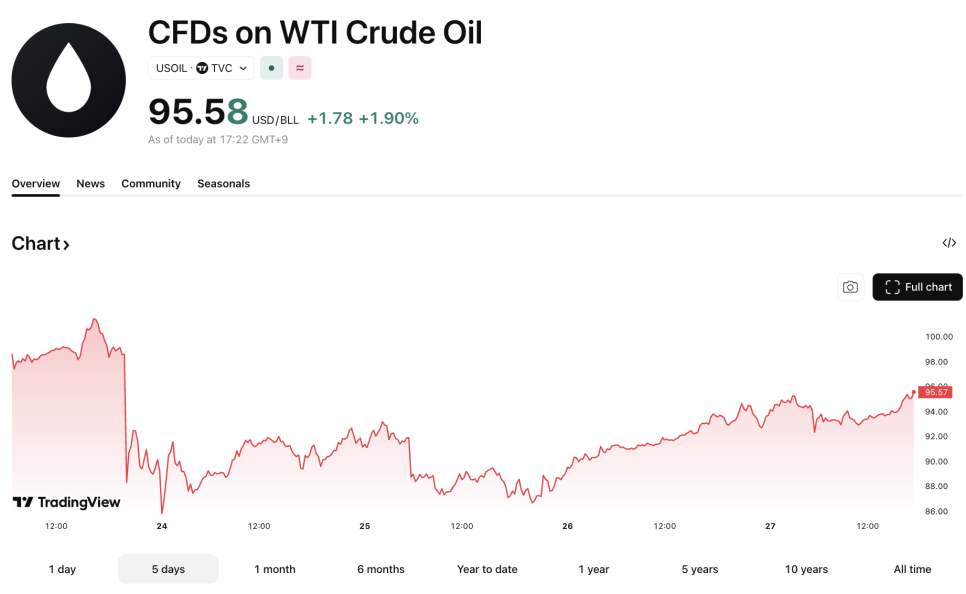966x594 pixels.
Task: Click the Full chart button
Action: [x=917, y=287]
